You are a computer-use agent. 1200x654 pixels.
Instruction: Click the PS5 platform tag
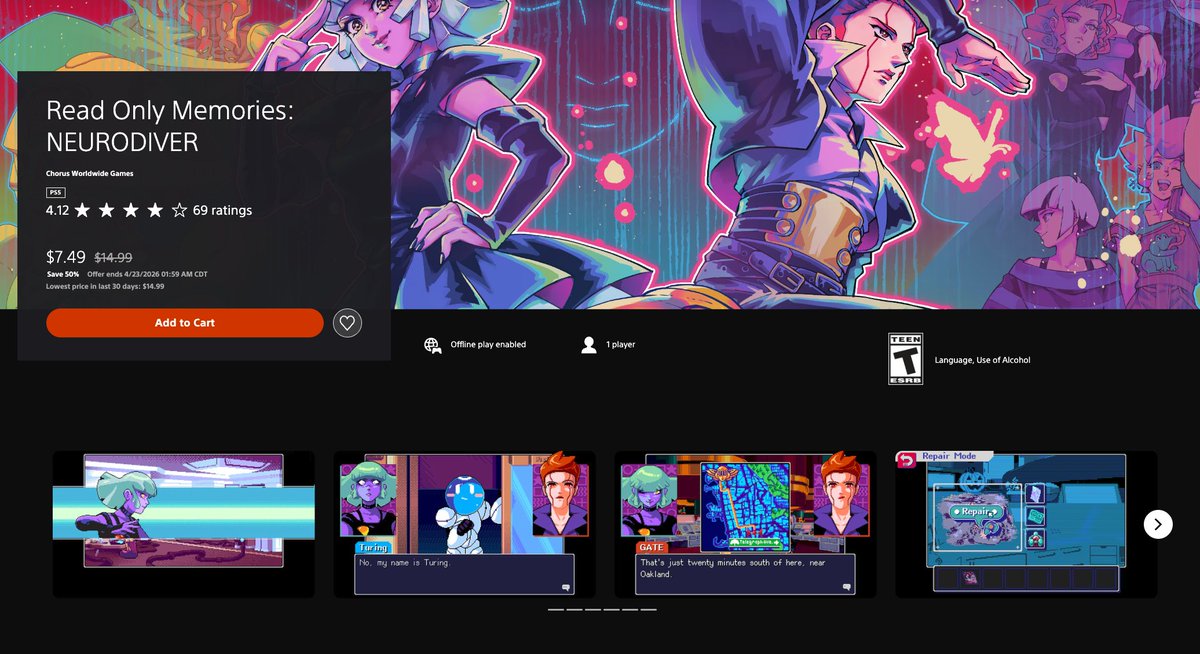[55, 192]
